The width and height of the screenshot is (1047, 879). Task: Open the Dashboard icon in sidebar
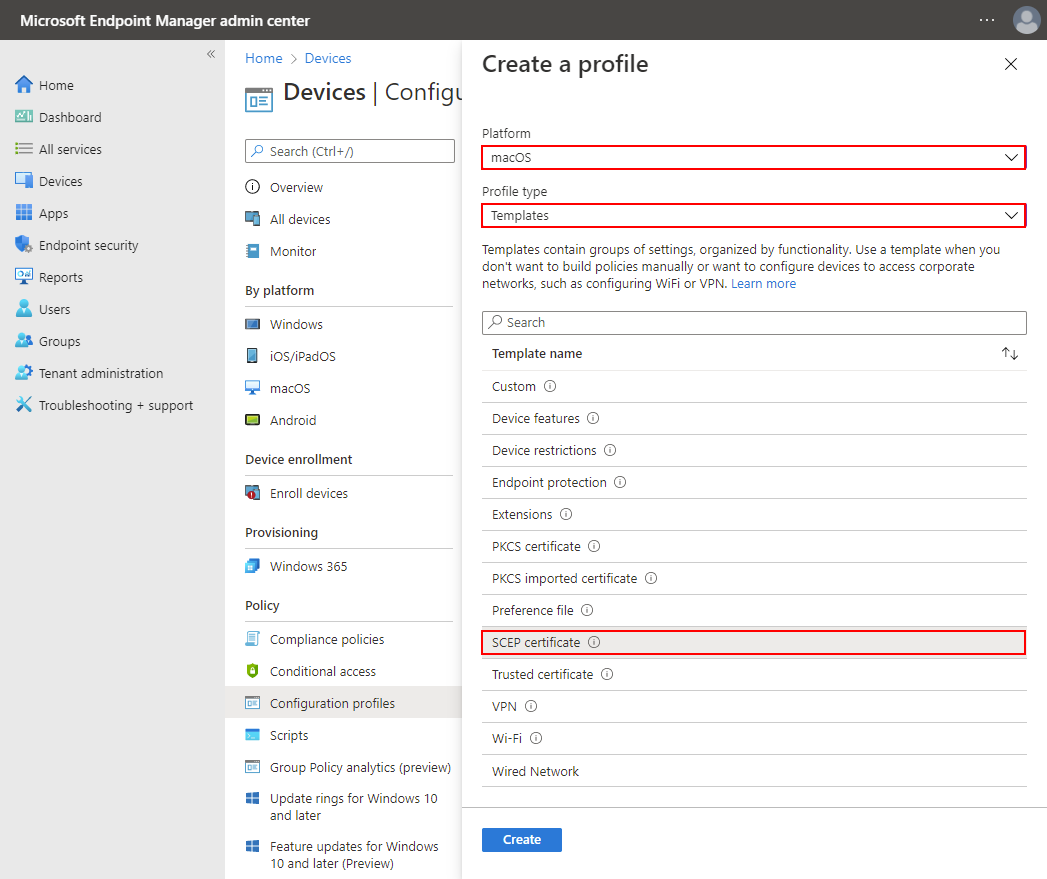[x=24, y=117]
